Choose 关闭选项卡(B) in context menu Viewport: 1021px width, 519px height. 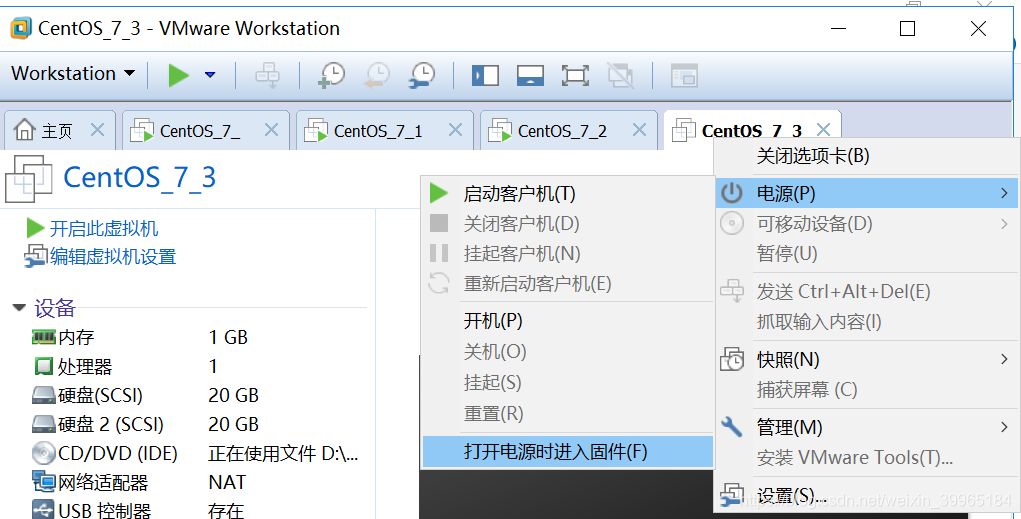point(867,156)
